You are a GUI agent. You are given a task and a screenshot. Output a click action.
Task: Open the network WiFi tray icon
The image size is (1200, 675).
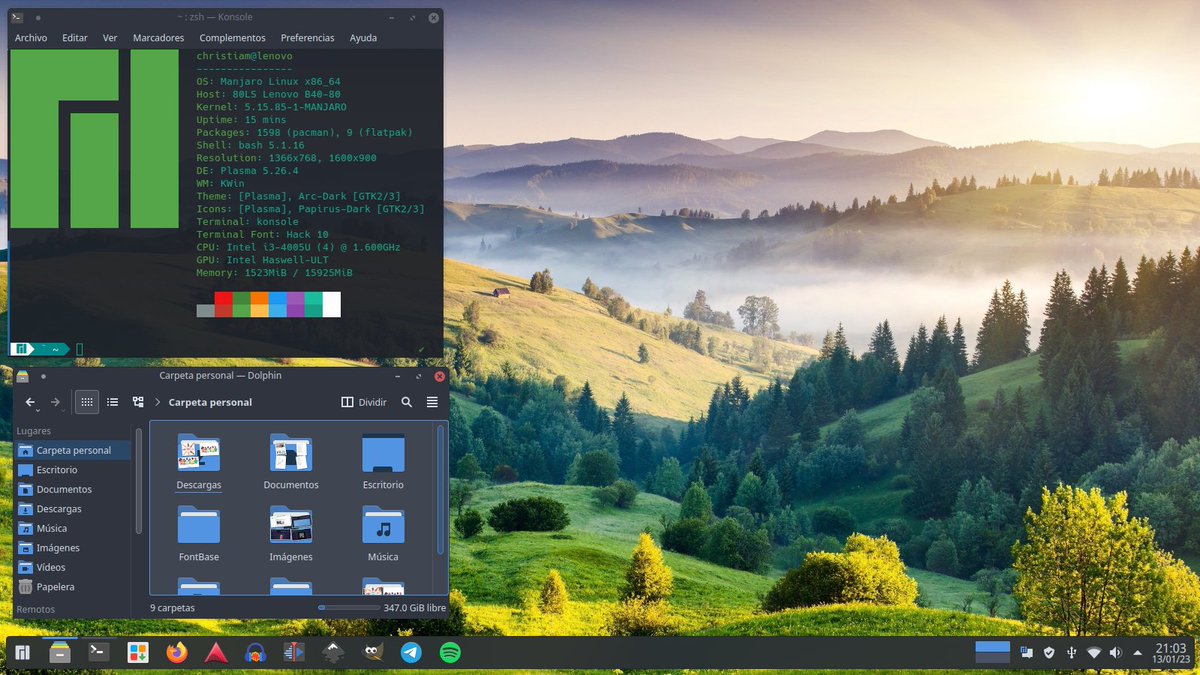pyautogui.click(x=1093, y=651)
